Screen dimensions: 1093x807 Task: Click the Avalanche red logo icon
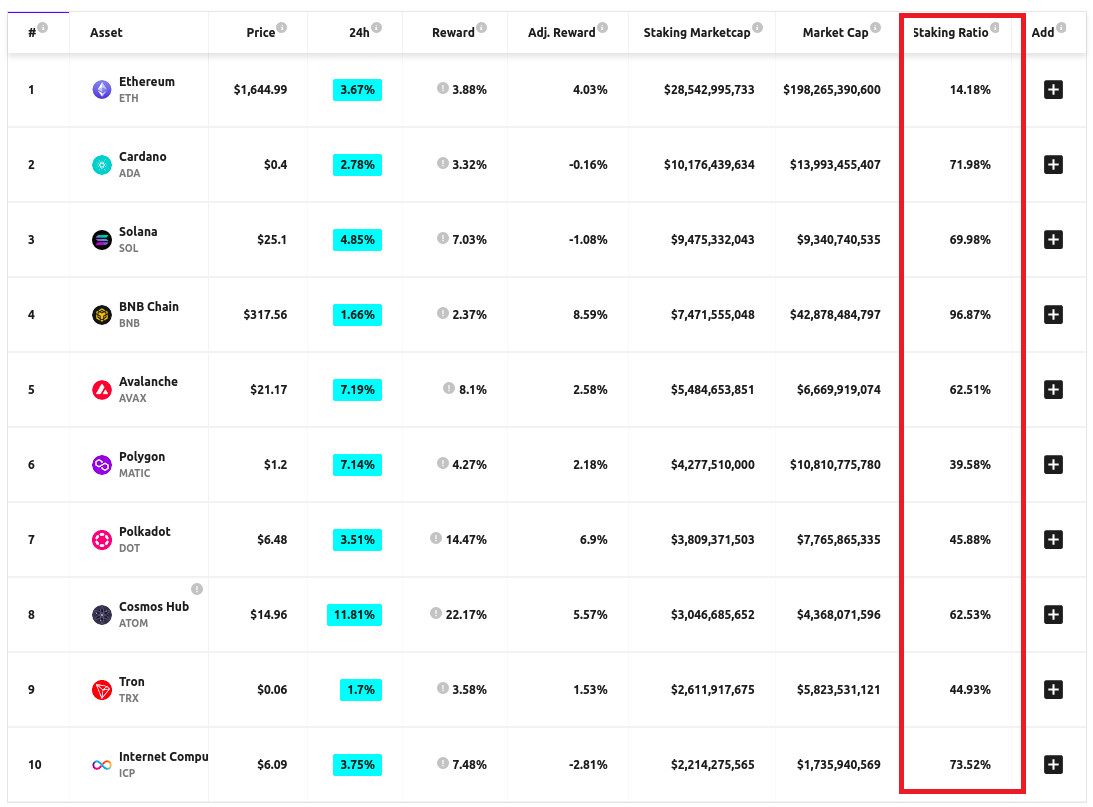pyautogui.click(x=101, y=390)
